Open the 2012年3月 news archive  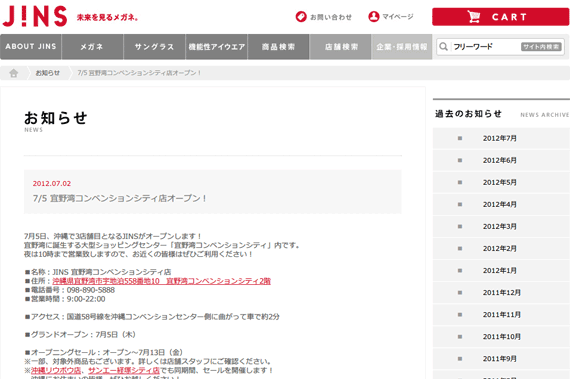[501, 226]
